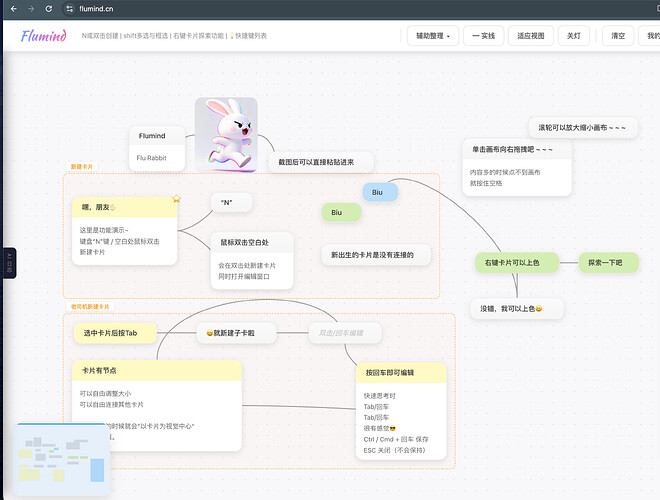
Task: Click the 双击/回车编辑 placeholder card
Action: pyautogui.click(x=345, y=333)
